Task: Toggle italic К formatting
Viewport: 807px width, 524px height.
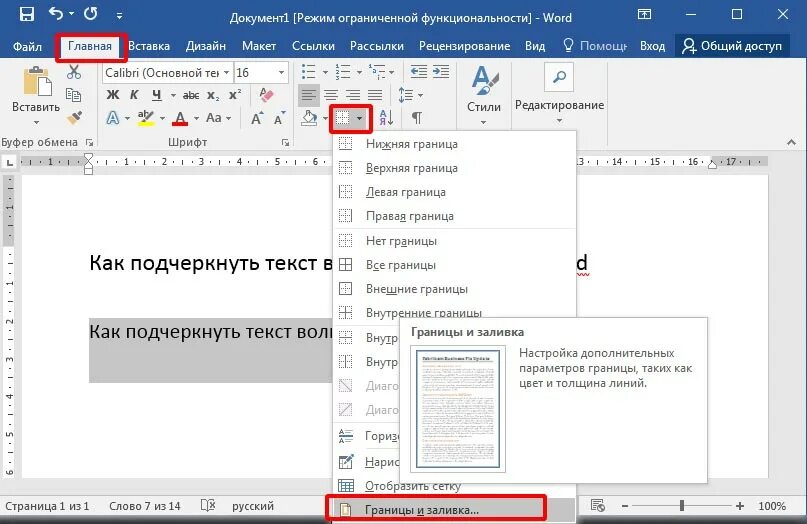Action: (x=134, y=95)
